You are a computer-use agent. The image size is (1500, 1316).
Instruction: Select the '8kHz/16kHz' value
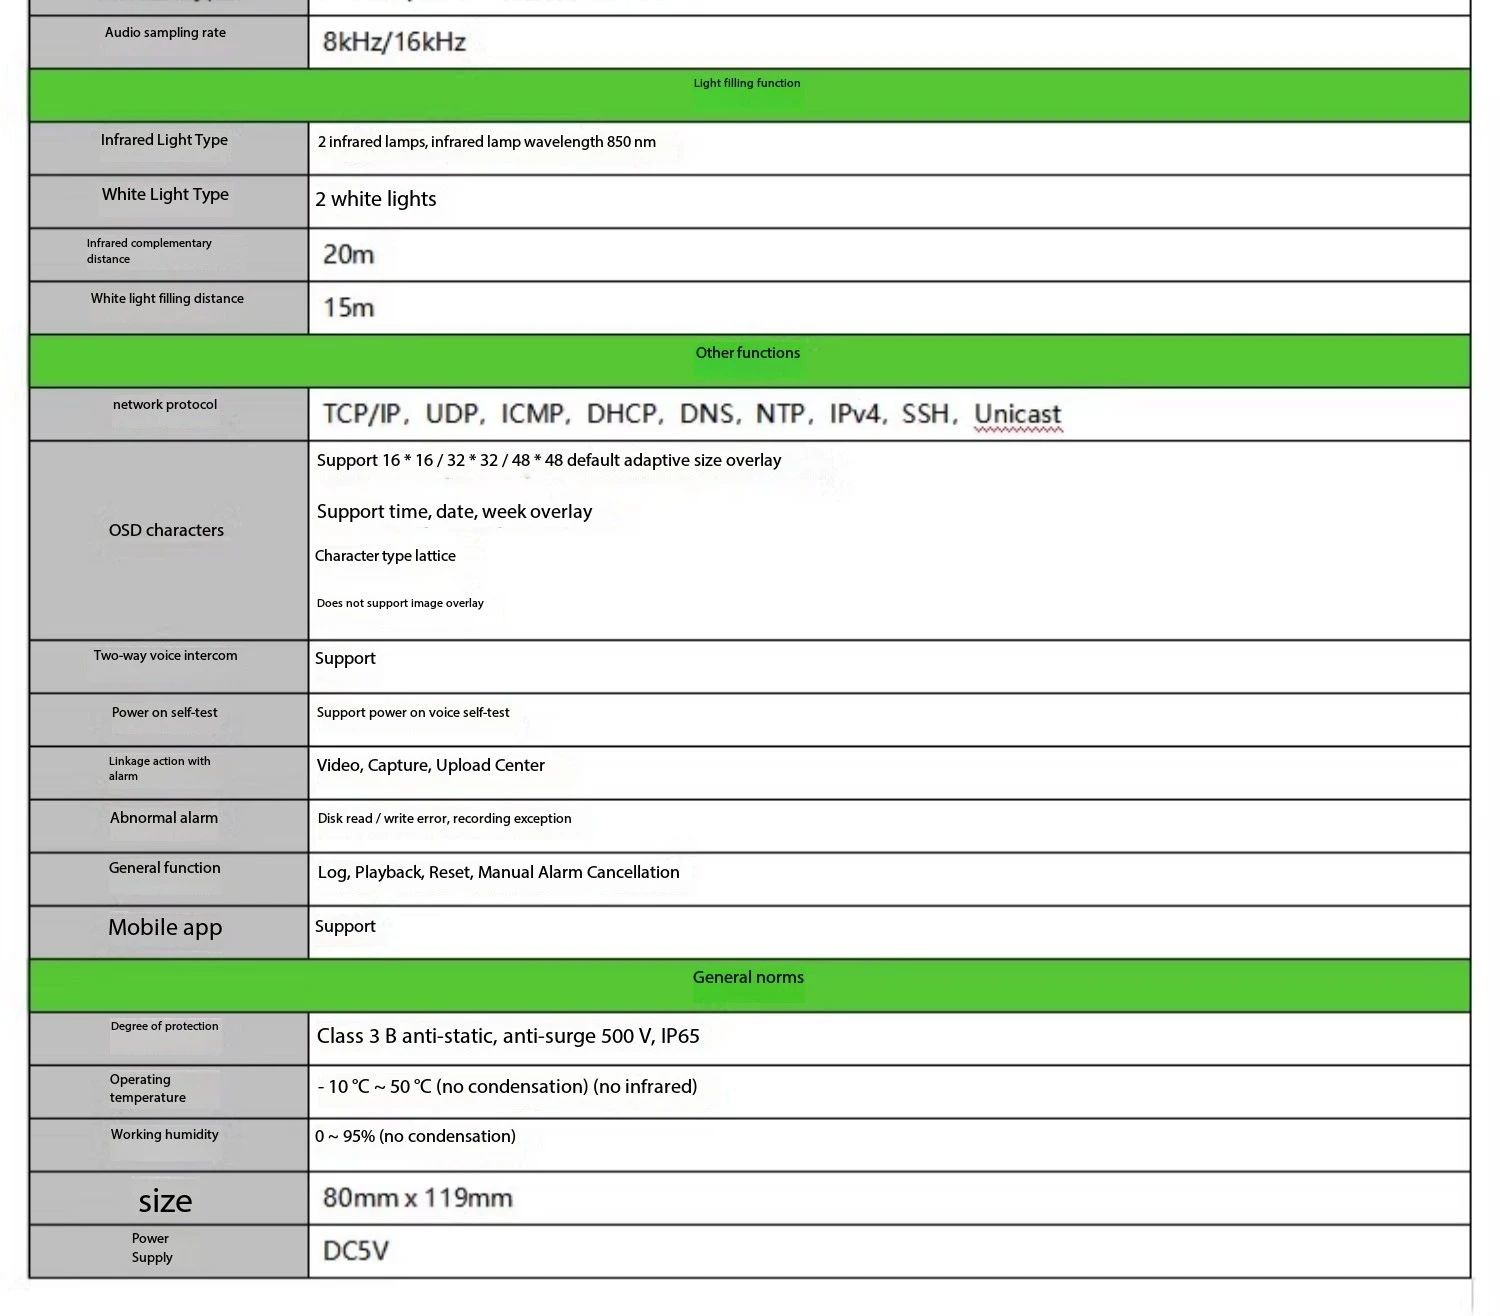pyautogui.click(x=394, y=42)
